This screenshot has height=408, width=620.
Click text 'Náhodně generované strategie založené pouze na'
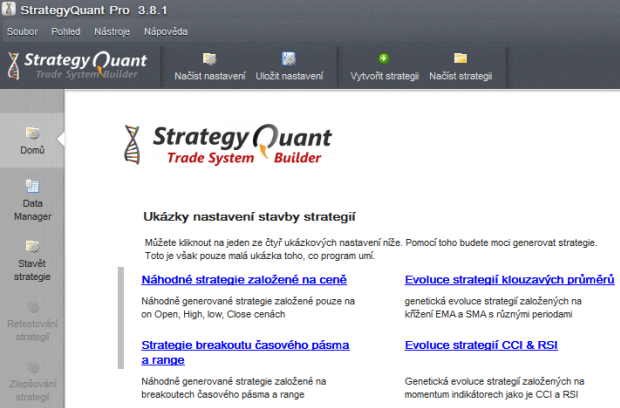click(248, 301)
